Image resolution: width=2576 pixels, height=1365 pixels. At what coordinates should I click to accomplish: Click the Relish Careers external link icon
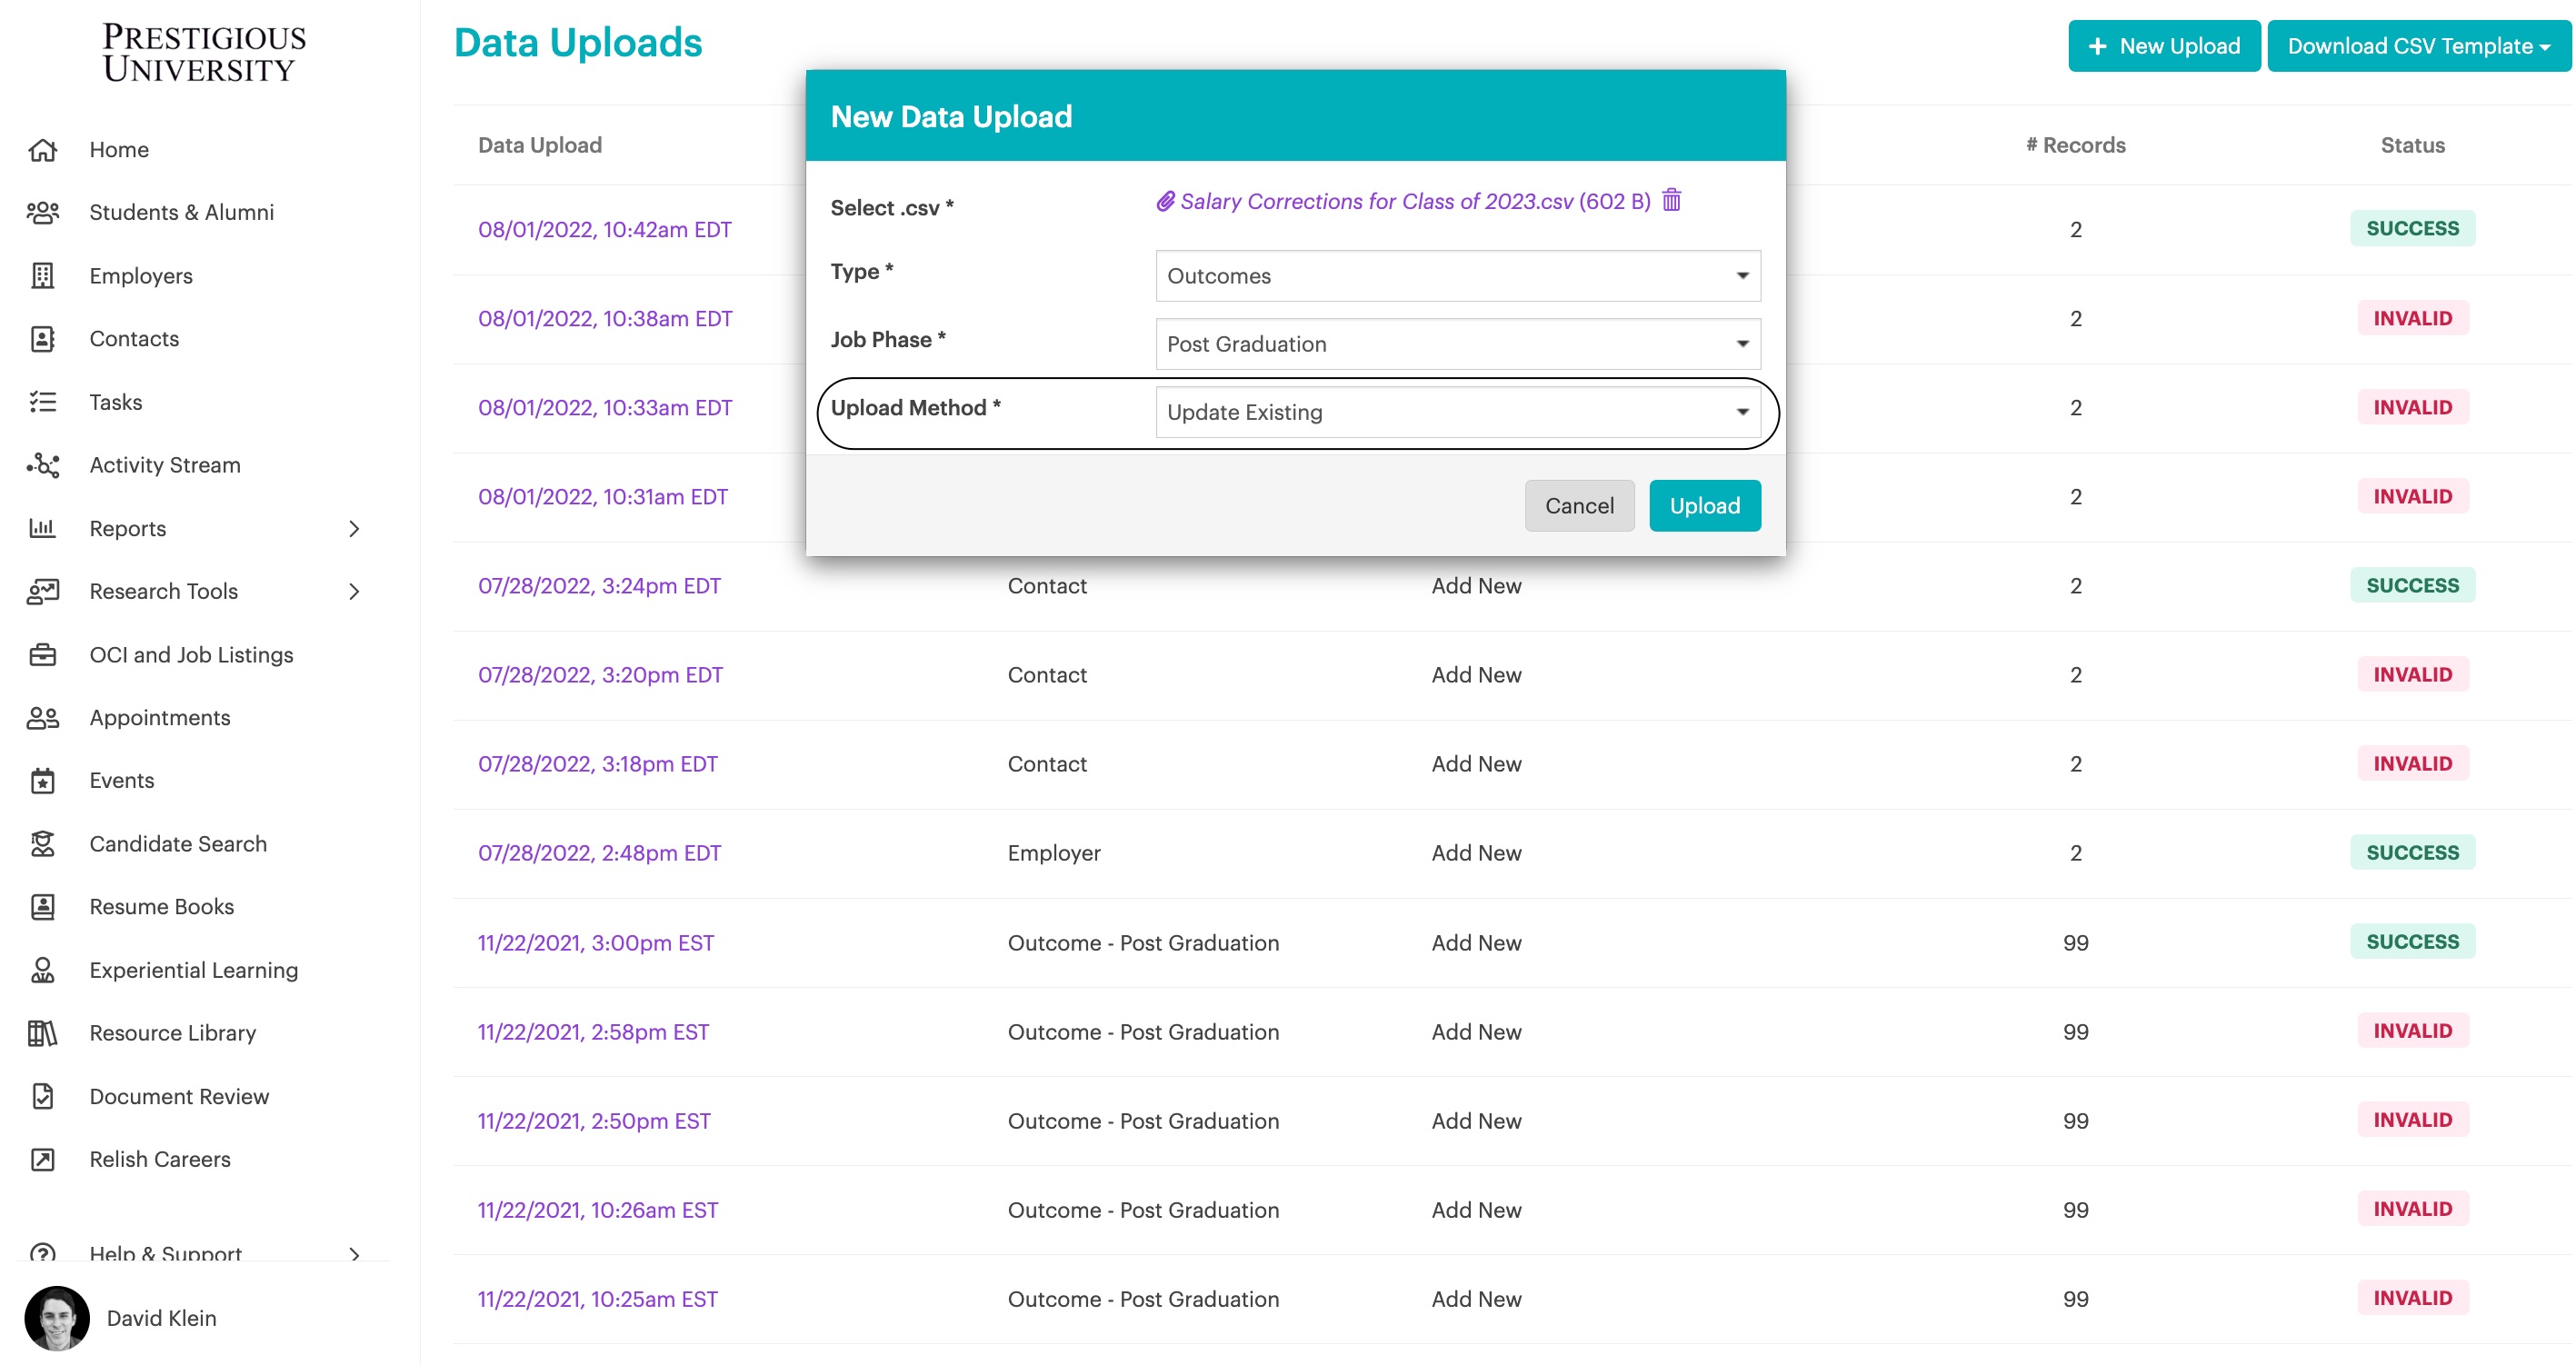click(x=42, y=1160)
